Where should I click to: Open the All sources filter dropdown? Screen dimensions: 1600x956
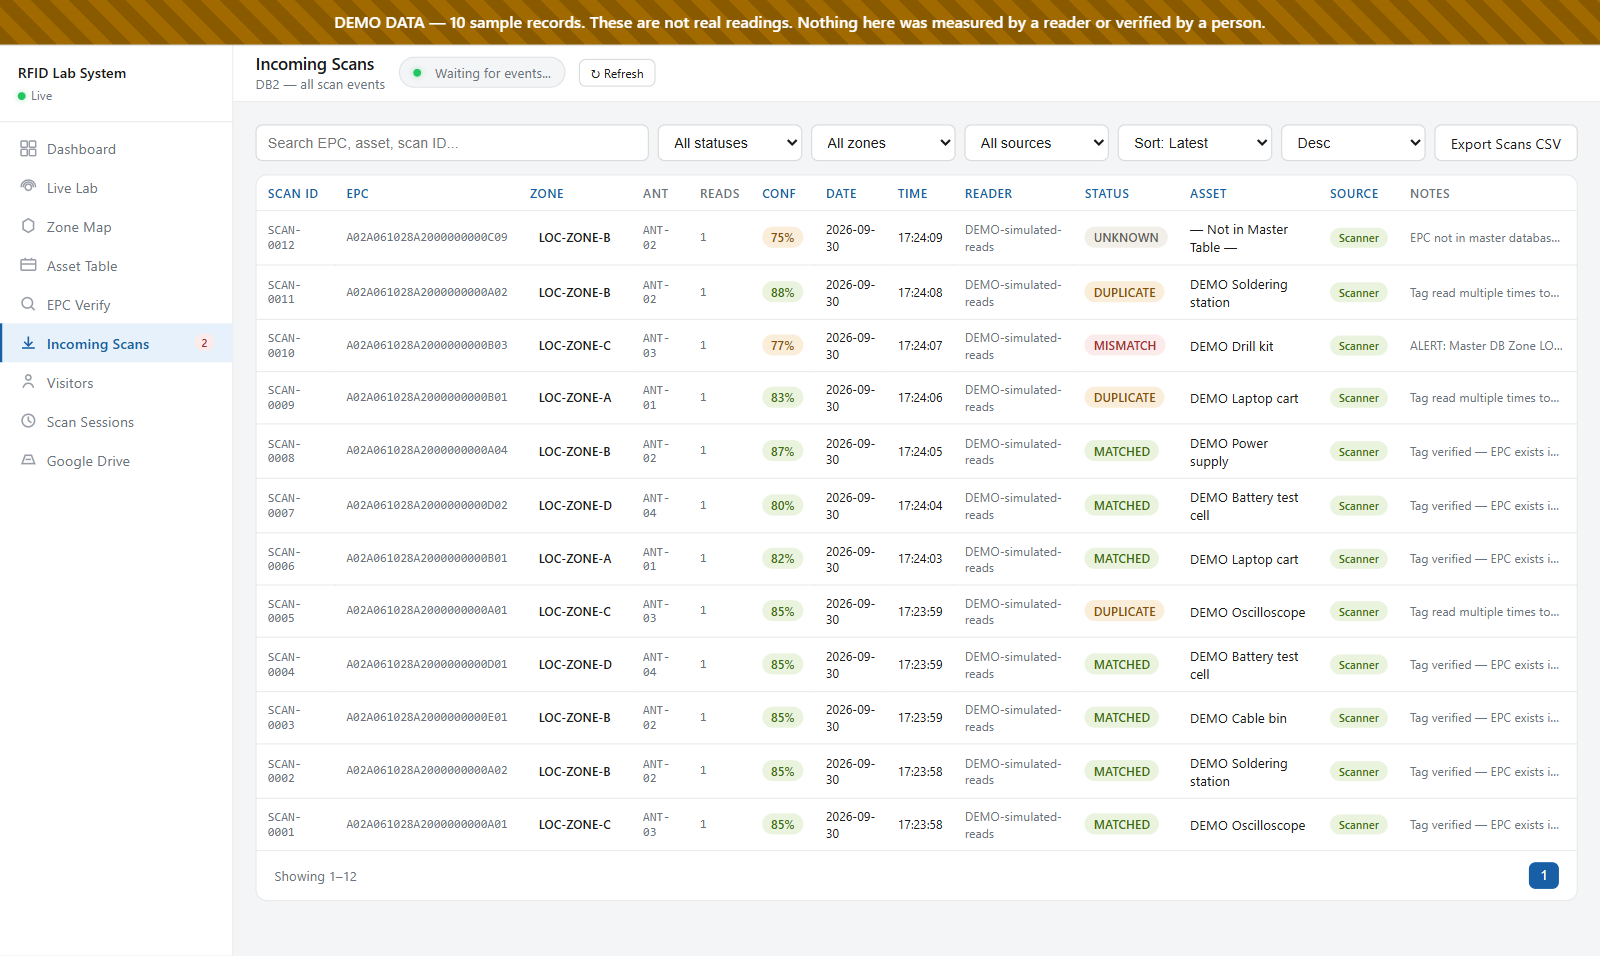tap(1037, 143)
